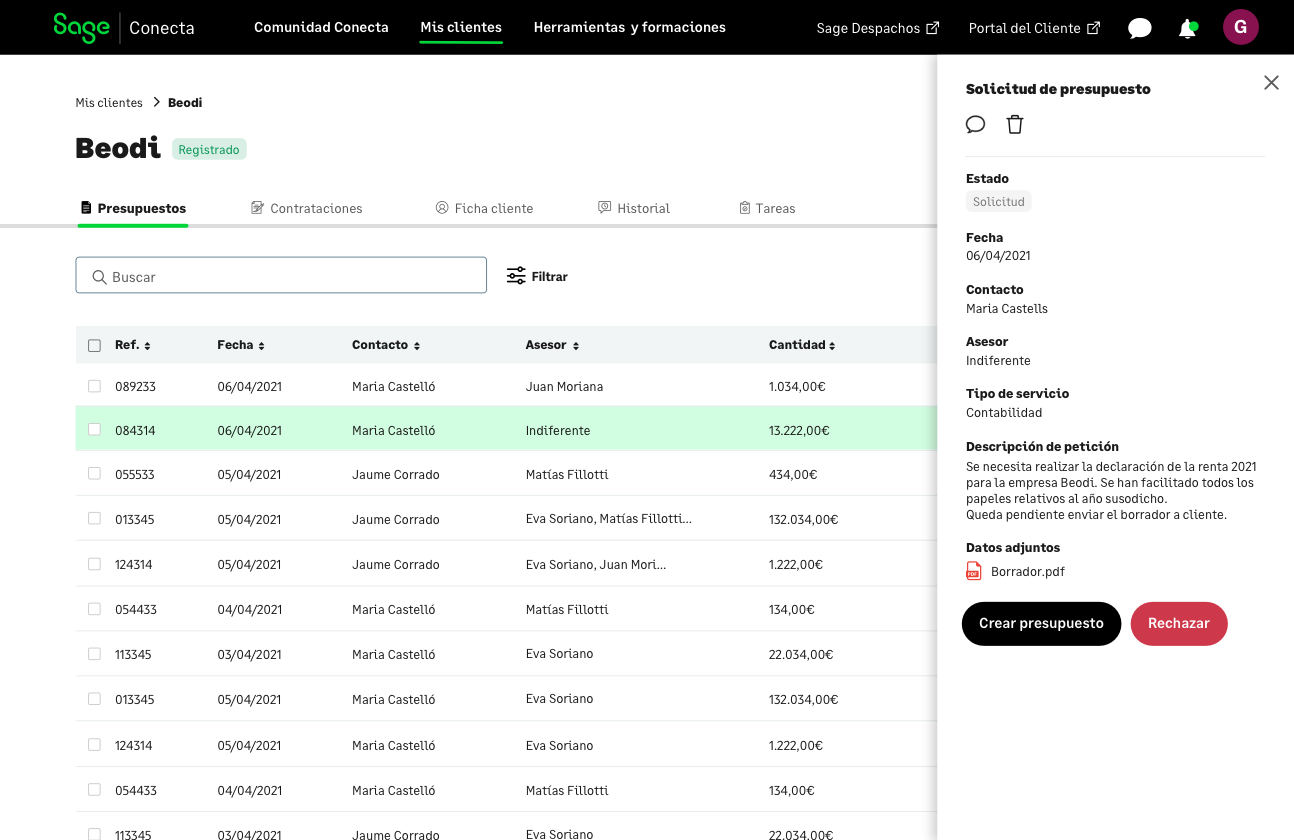Screen dimensions: 1294x840
Task: Click the Crear presupuesto button
Action: [x=1040, y=623]
